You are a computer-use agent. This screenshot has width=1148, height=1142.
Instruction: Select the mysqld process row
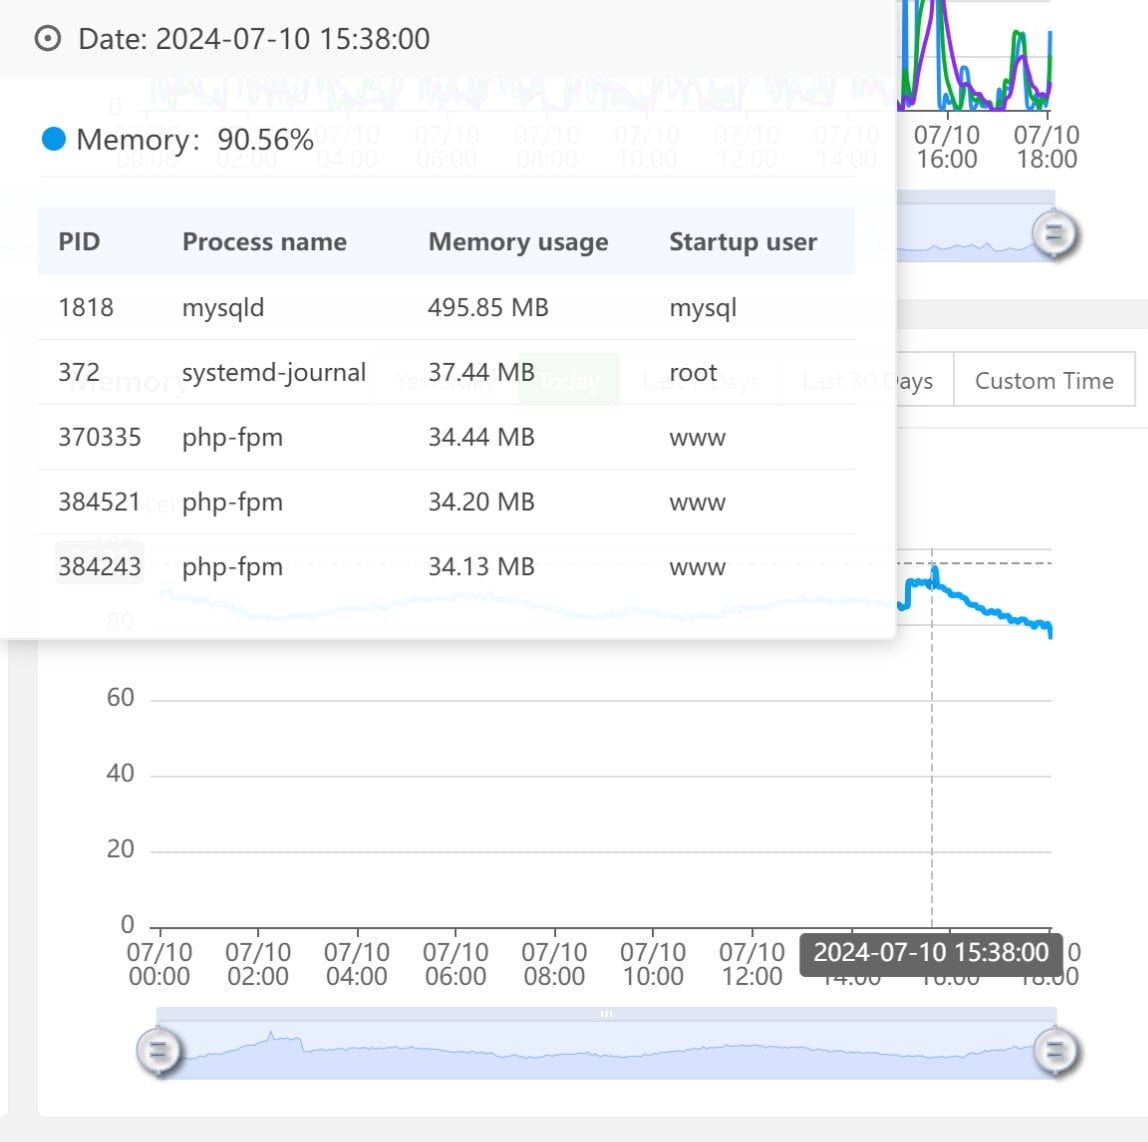pyautogui.click(x=447, y=307)
